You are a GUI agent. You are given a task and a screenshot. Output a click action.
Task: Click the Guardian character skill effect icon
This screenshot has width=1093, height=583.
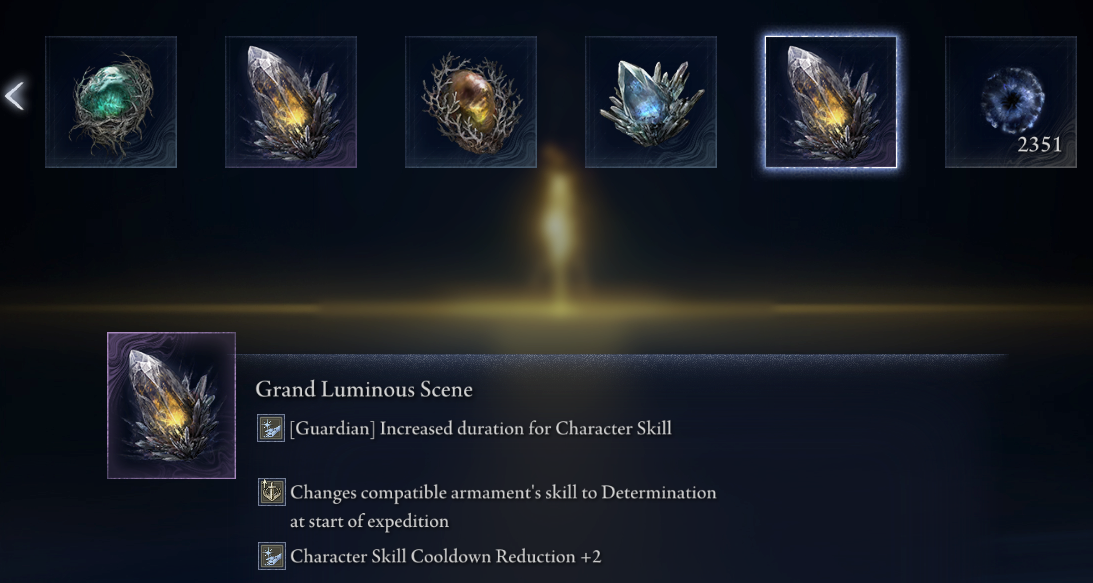coord(271,428)
